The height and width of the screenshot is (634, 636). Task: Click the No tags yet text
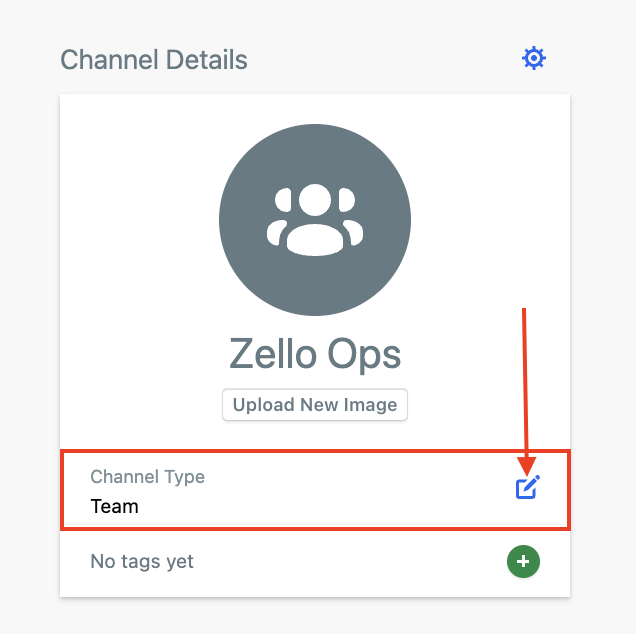pyautogui.click(x=142, y=562)
